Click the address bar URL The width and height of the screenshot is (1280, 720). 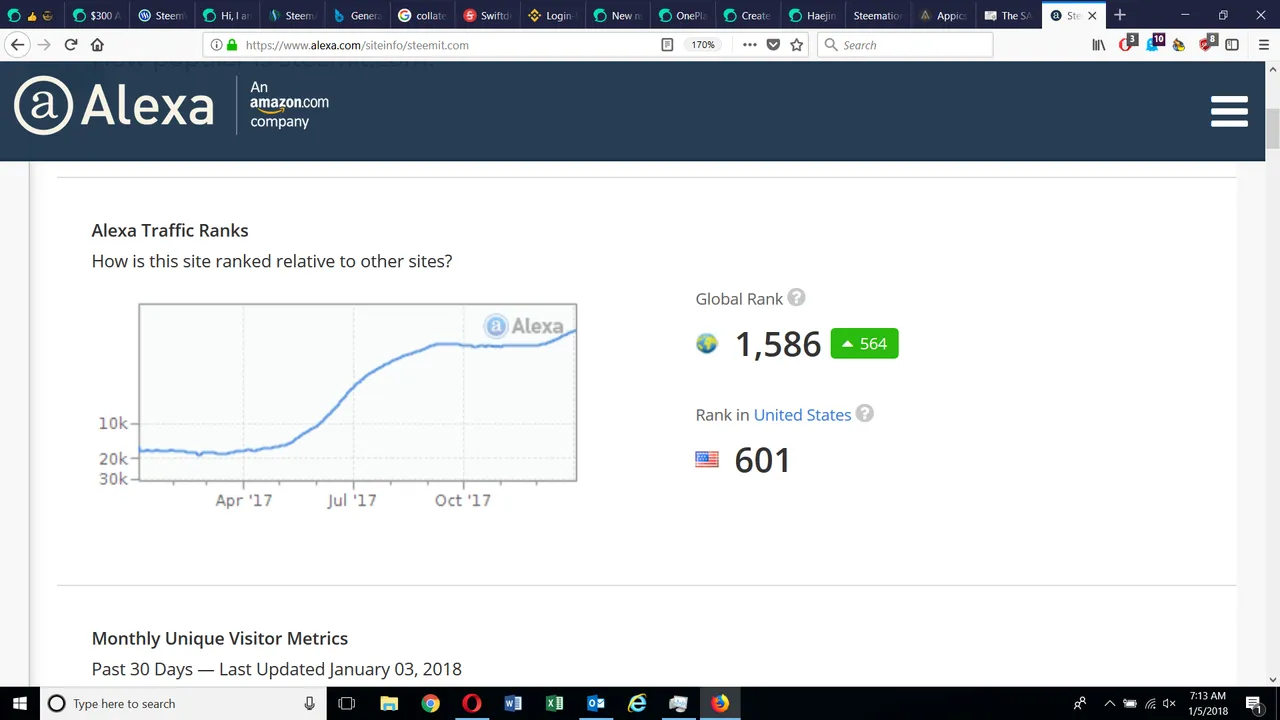(357, 45)
